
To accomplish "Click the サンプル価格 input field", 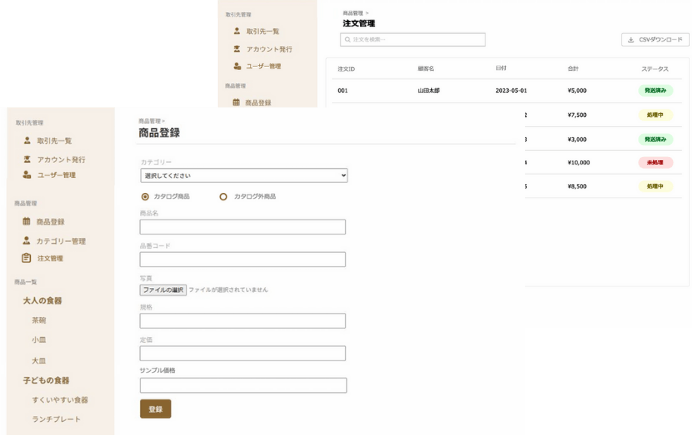I will pos(242,385).
